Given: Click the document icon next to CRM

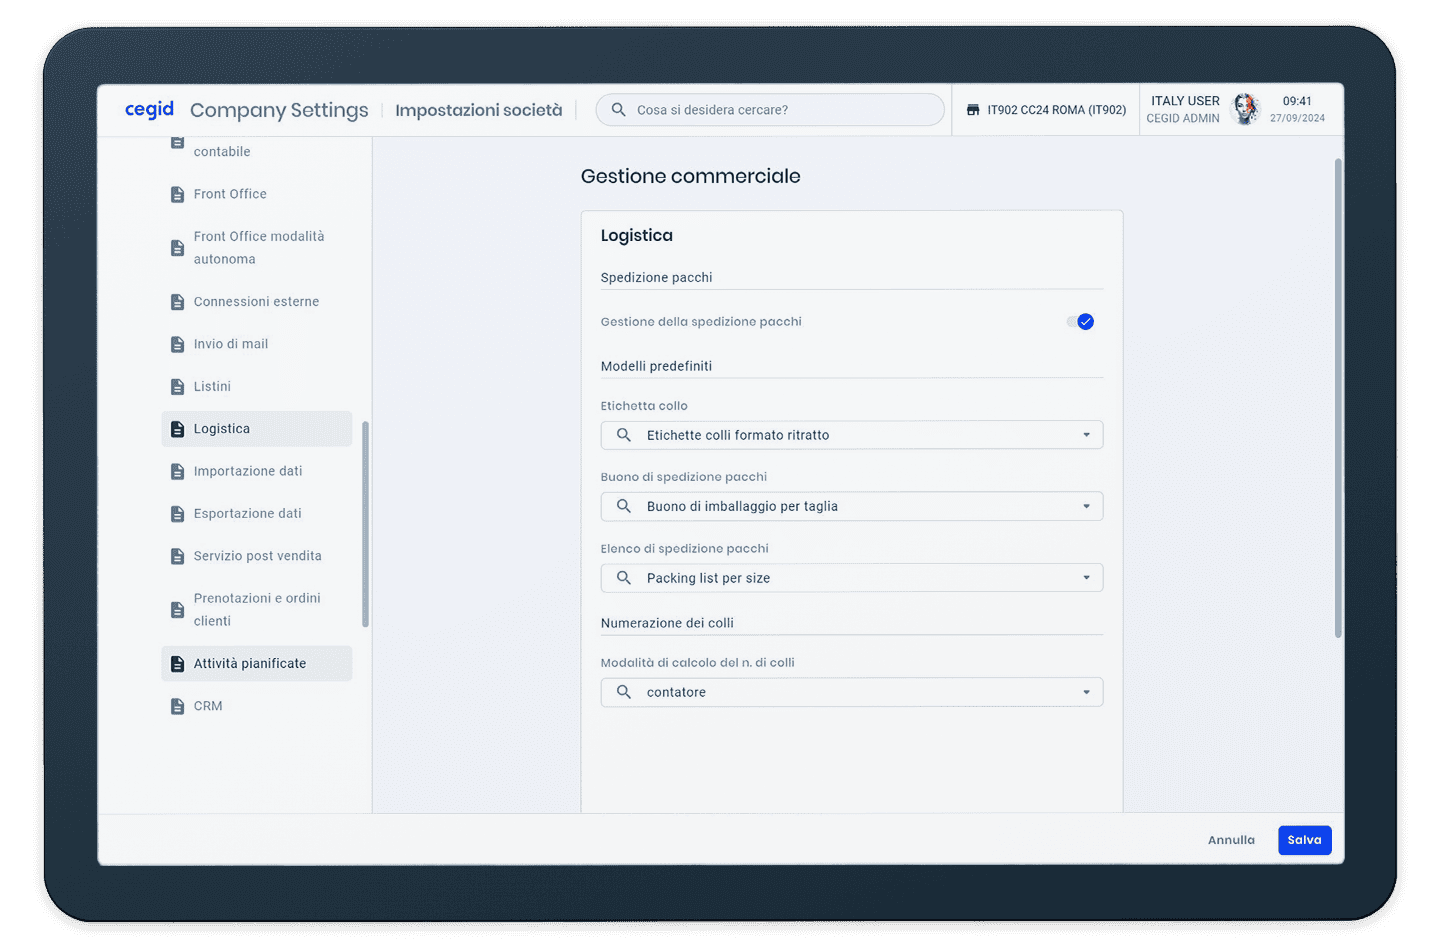Looking at the screenshot, I should (x=177, y=706).
